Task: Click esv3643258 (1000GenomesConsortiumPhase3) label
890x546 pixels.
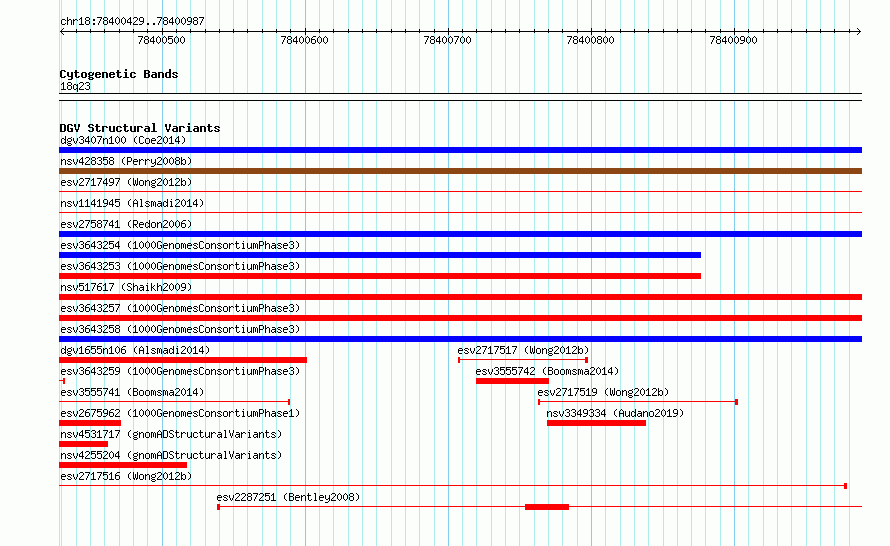Action: pos(180,329)
